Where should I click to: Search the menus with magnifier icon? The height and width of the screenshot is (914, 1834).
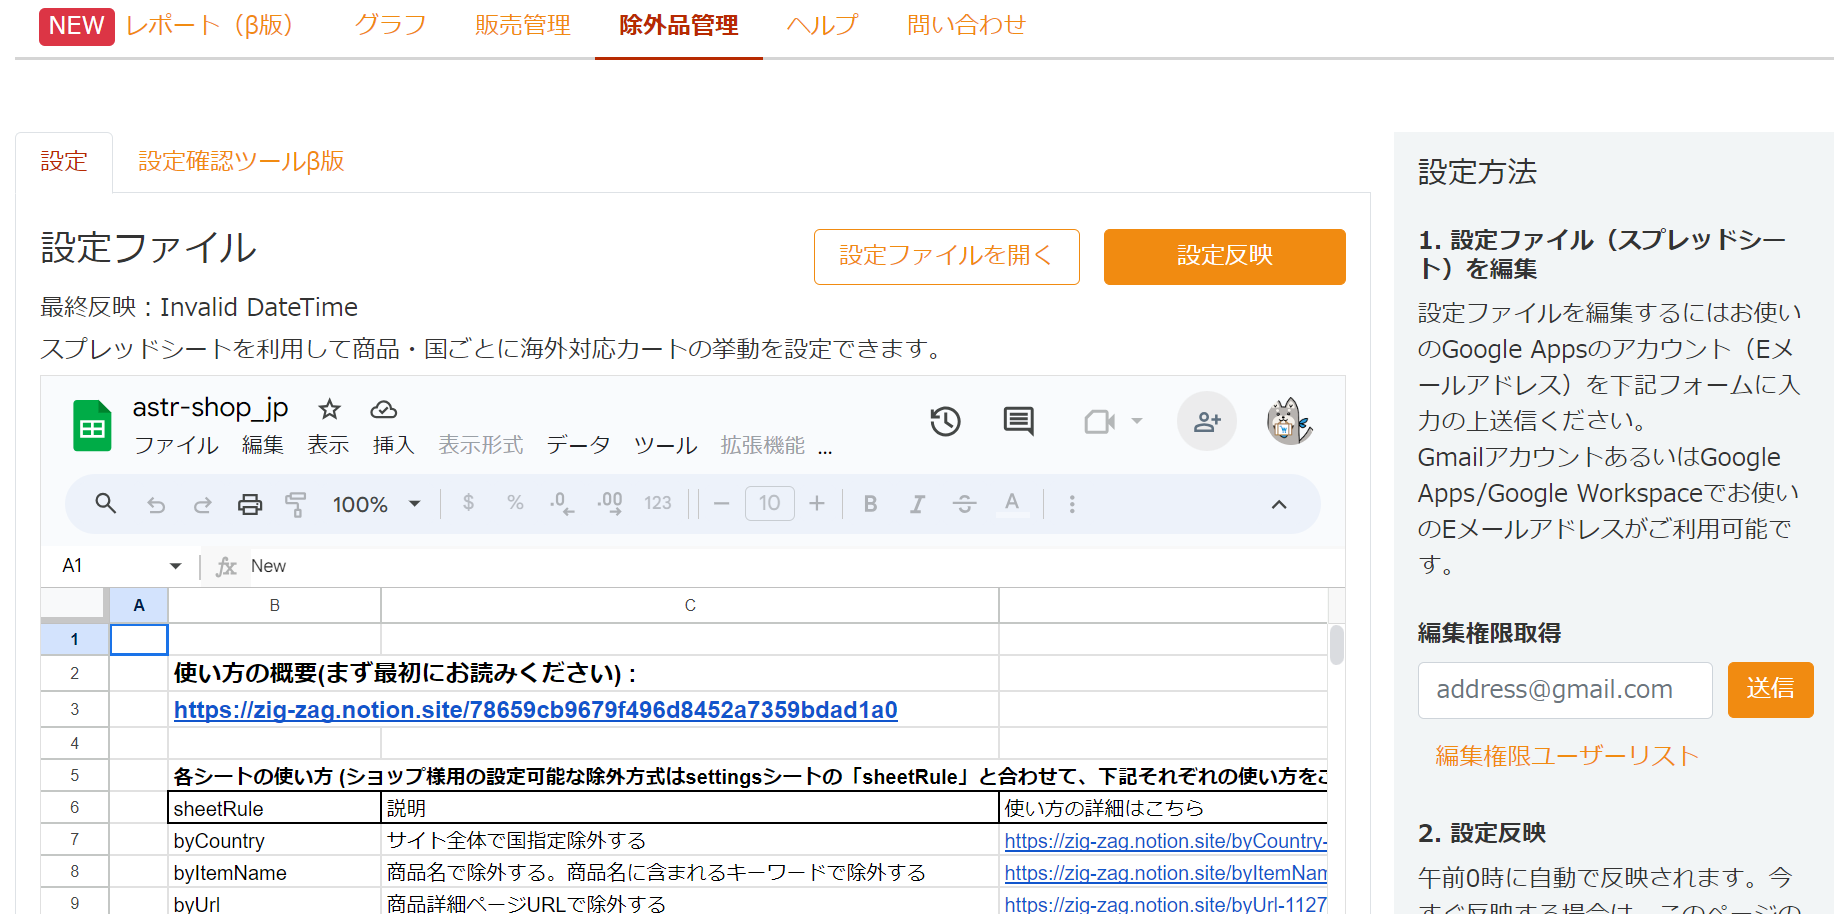coord(106,503)
